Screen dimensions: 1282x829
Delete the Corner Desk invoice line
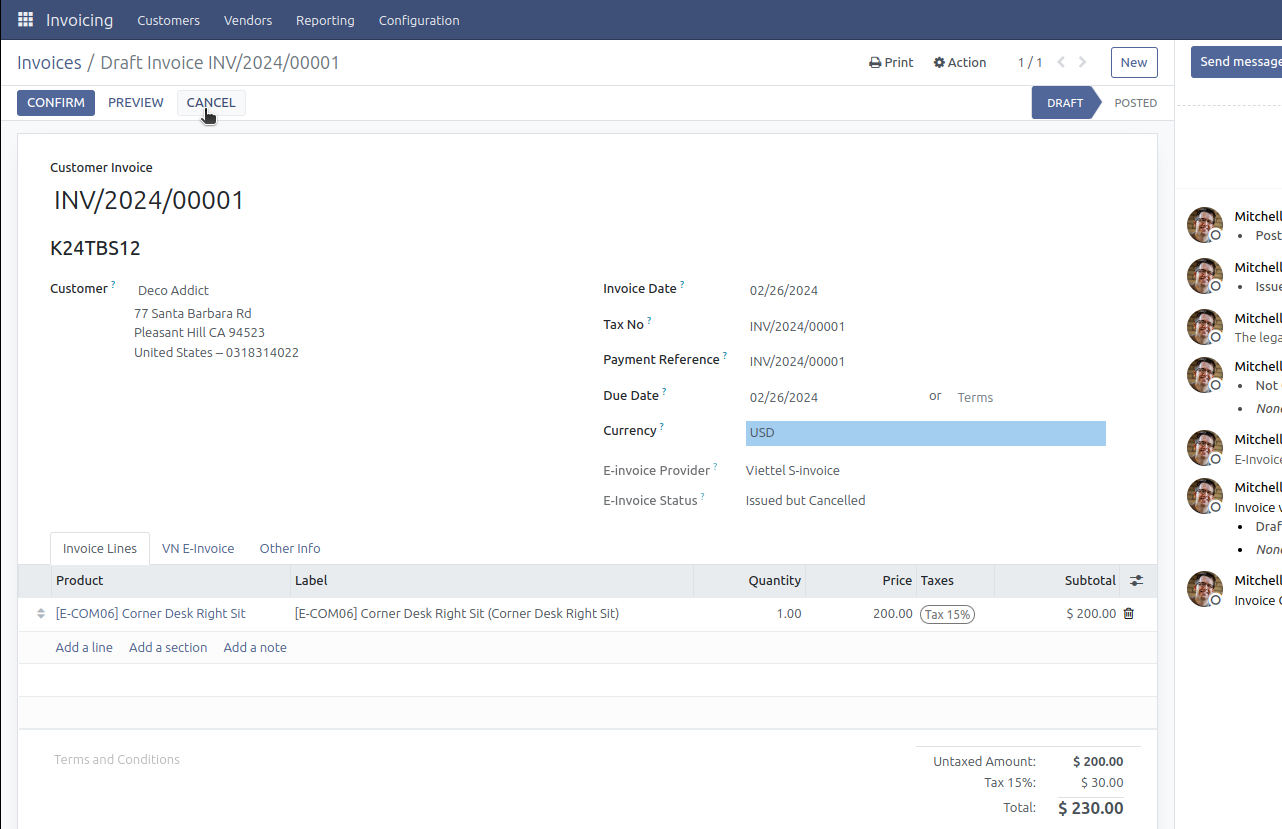[x=1129, y=614]
